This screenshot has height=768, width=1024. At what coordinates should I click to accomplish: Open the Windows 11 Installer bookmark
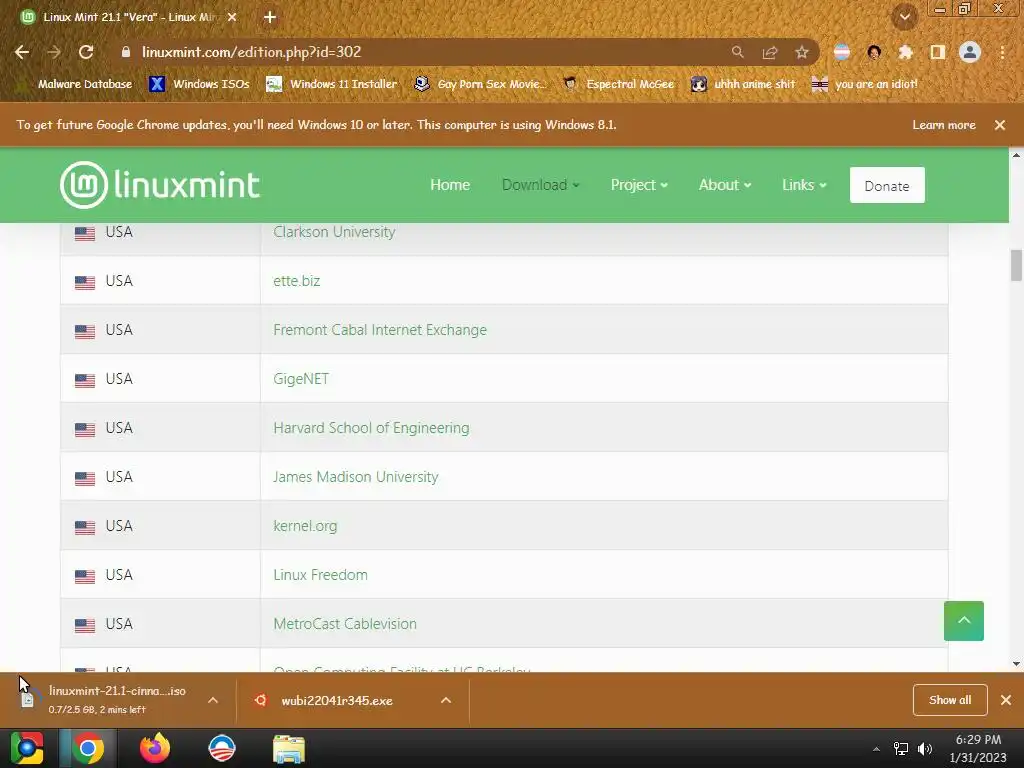332,84
